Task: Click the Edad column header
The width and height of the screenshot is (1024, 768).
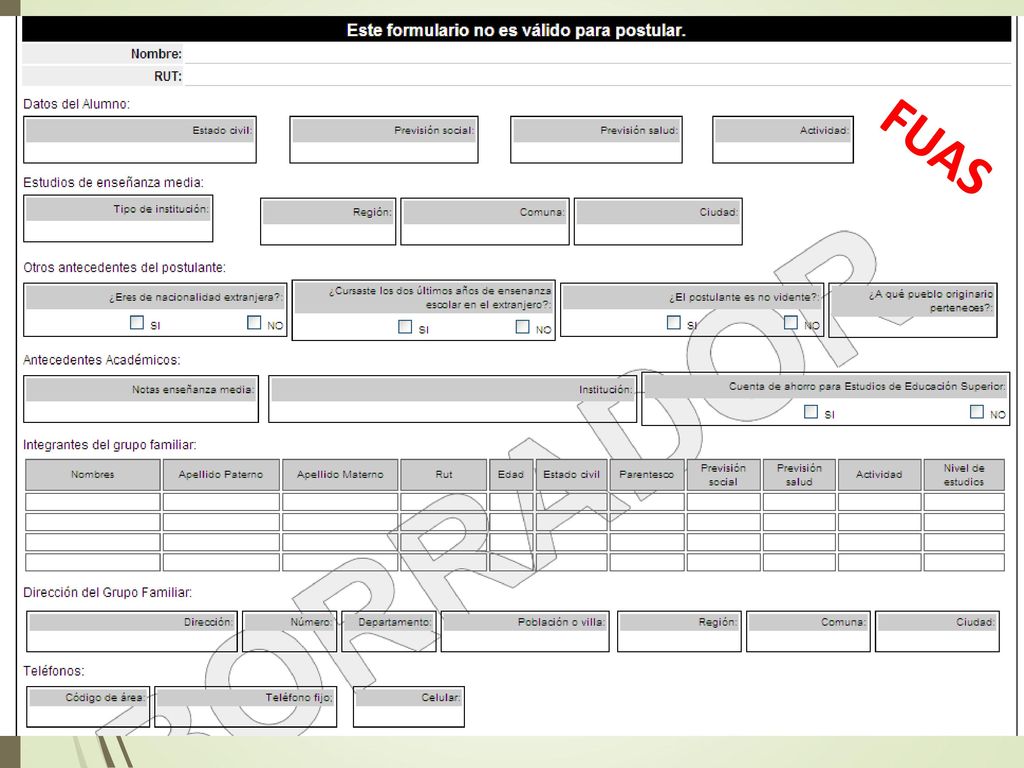Action: tap(511, 475)
